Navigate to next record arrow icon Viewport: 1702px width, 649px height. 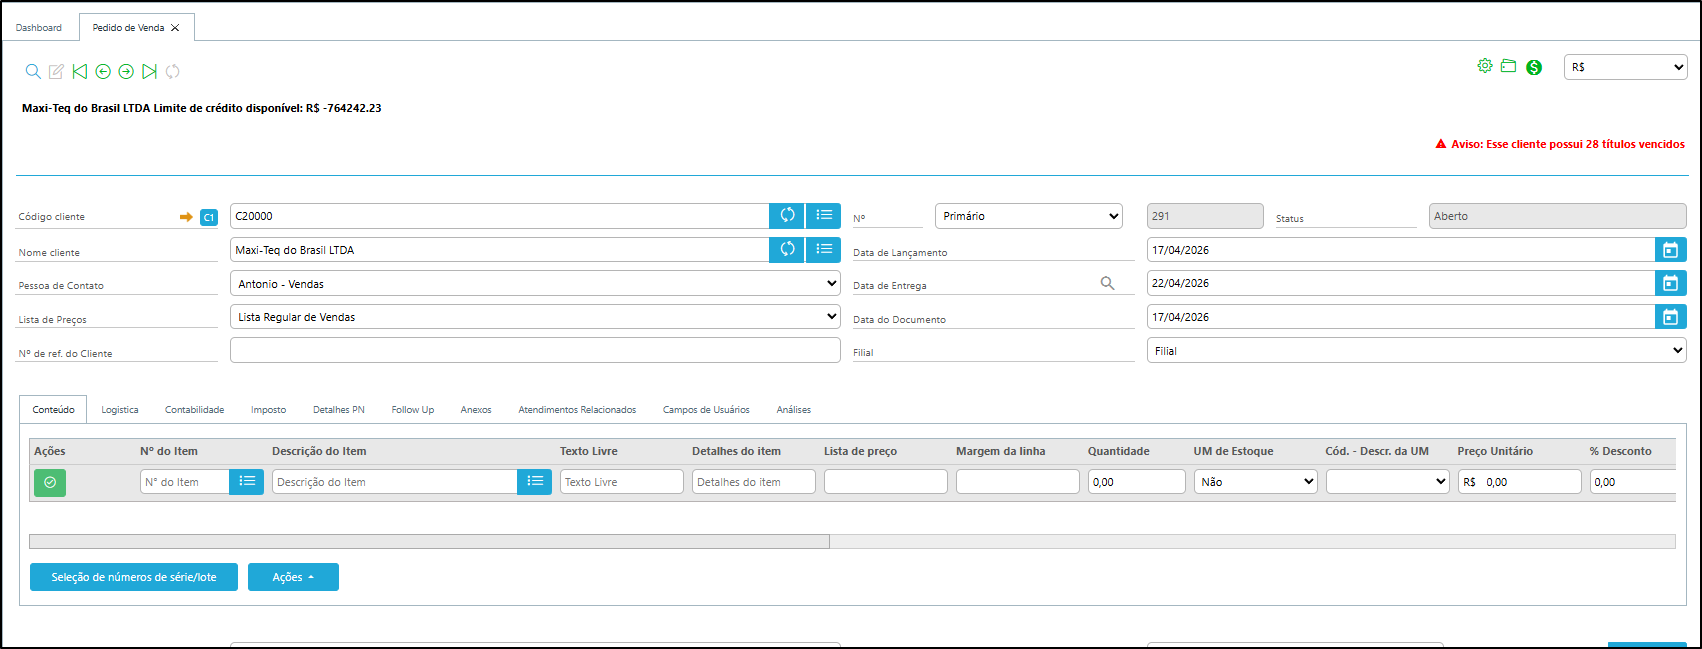126,71
